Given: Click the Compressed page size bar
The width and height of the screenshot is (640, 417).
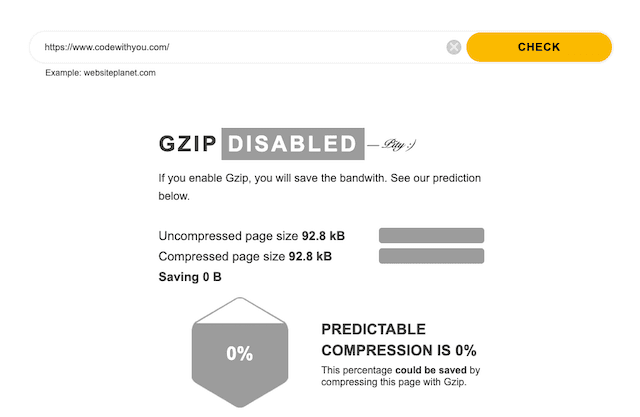Looking at the screenshot, I should [x=431, y=256].
